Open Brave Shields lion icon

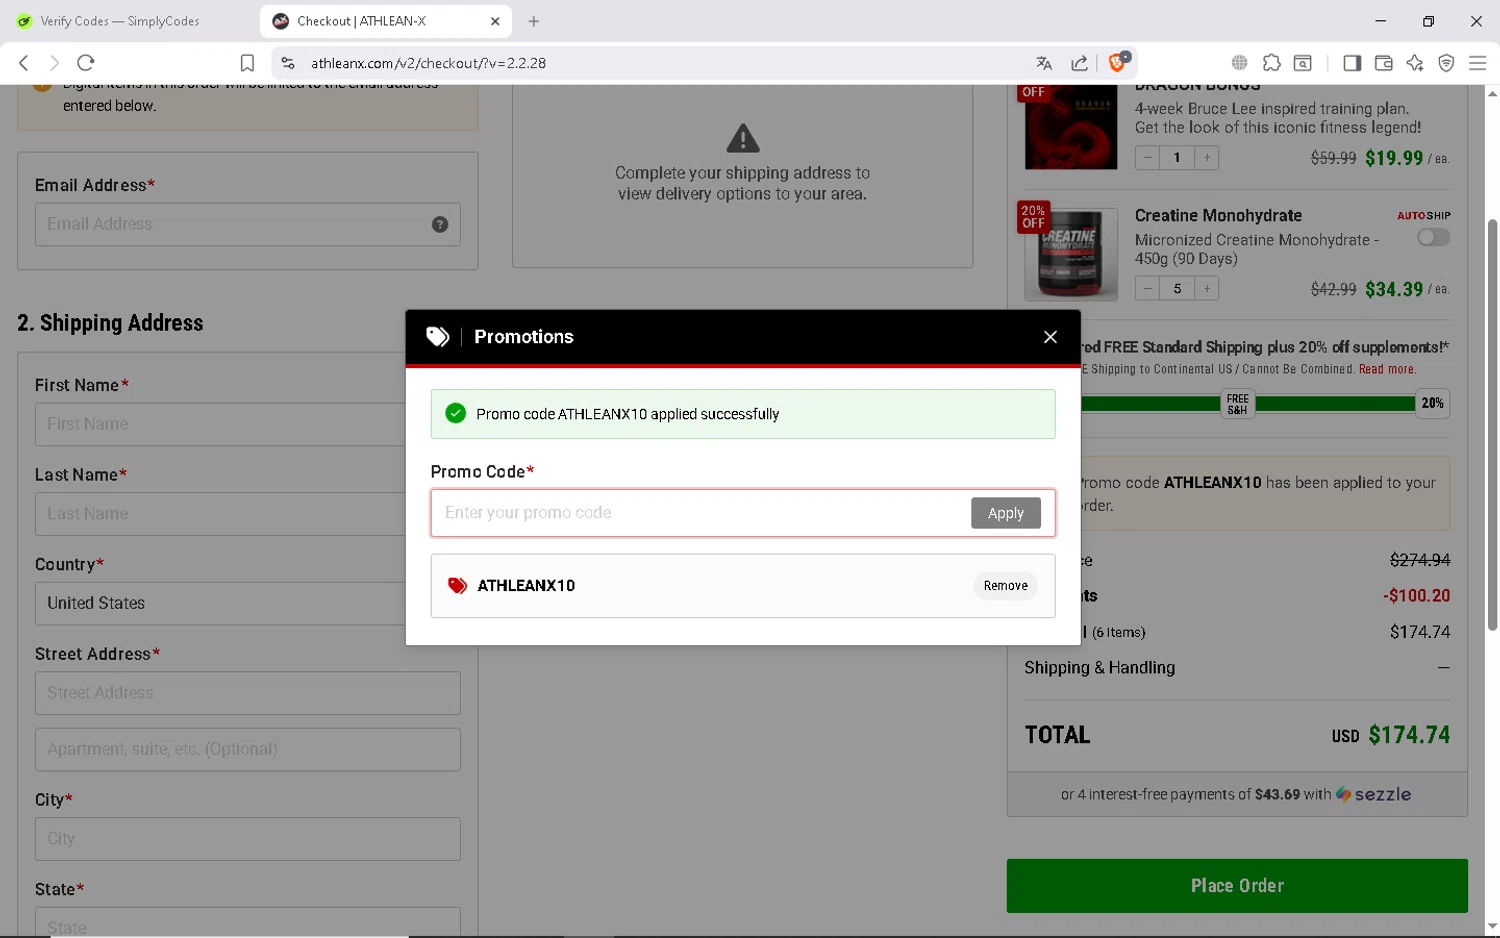tap(1119, 62)
